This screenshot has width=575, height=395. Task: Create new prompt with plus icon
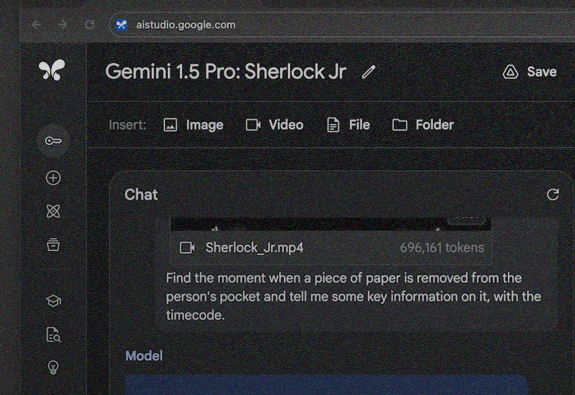[53, 178]
